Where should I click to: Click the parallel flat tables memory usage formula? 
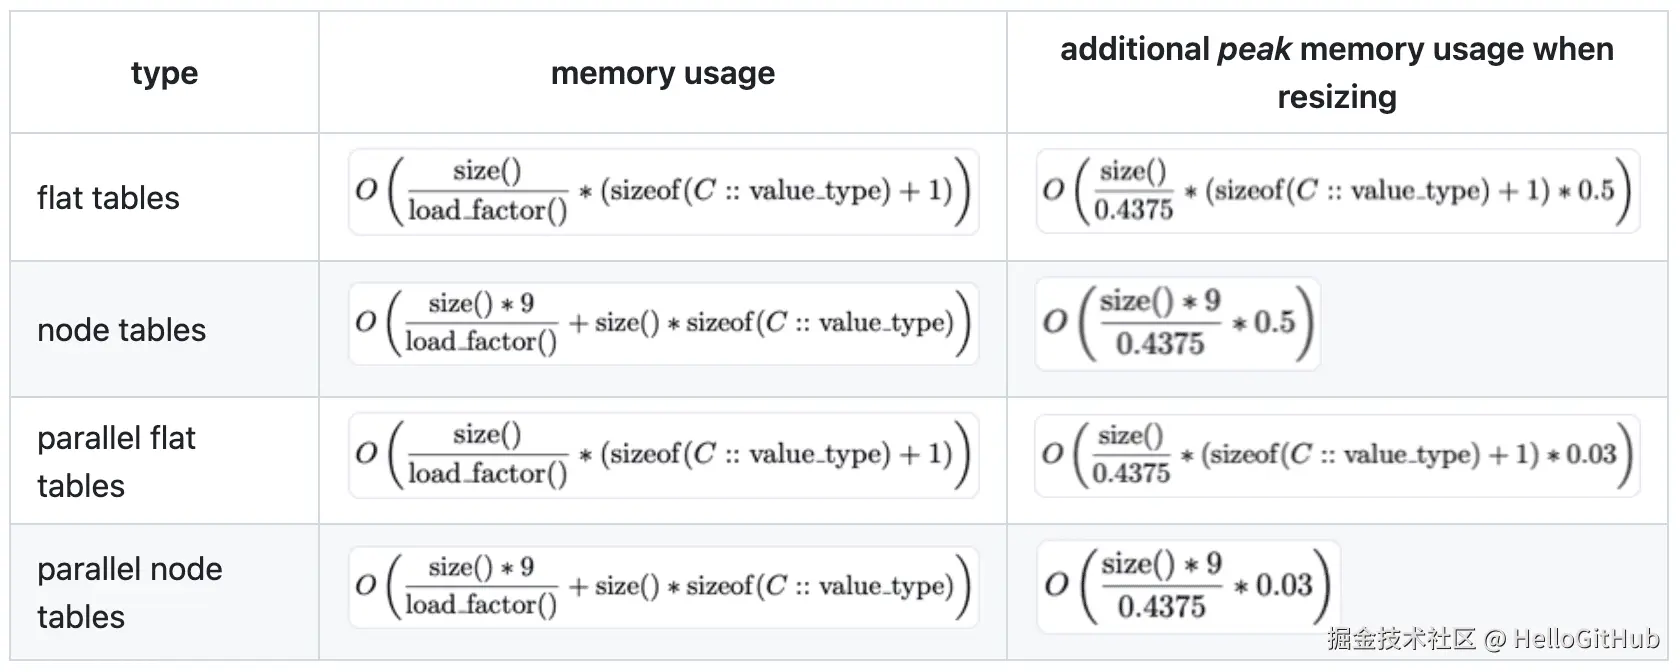pyautogui.click(x=663, y=455)
